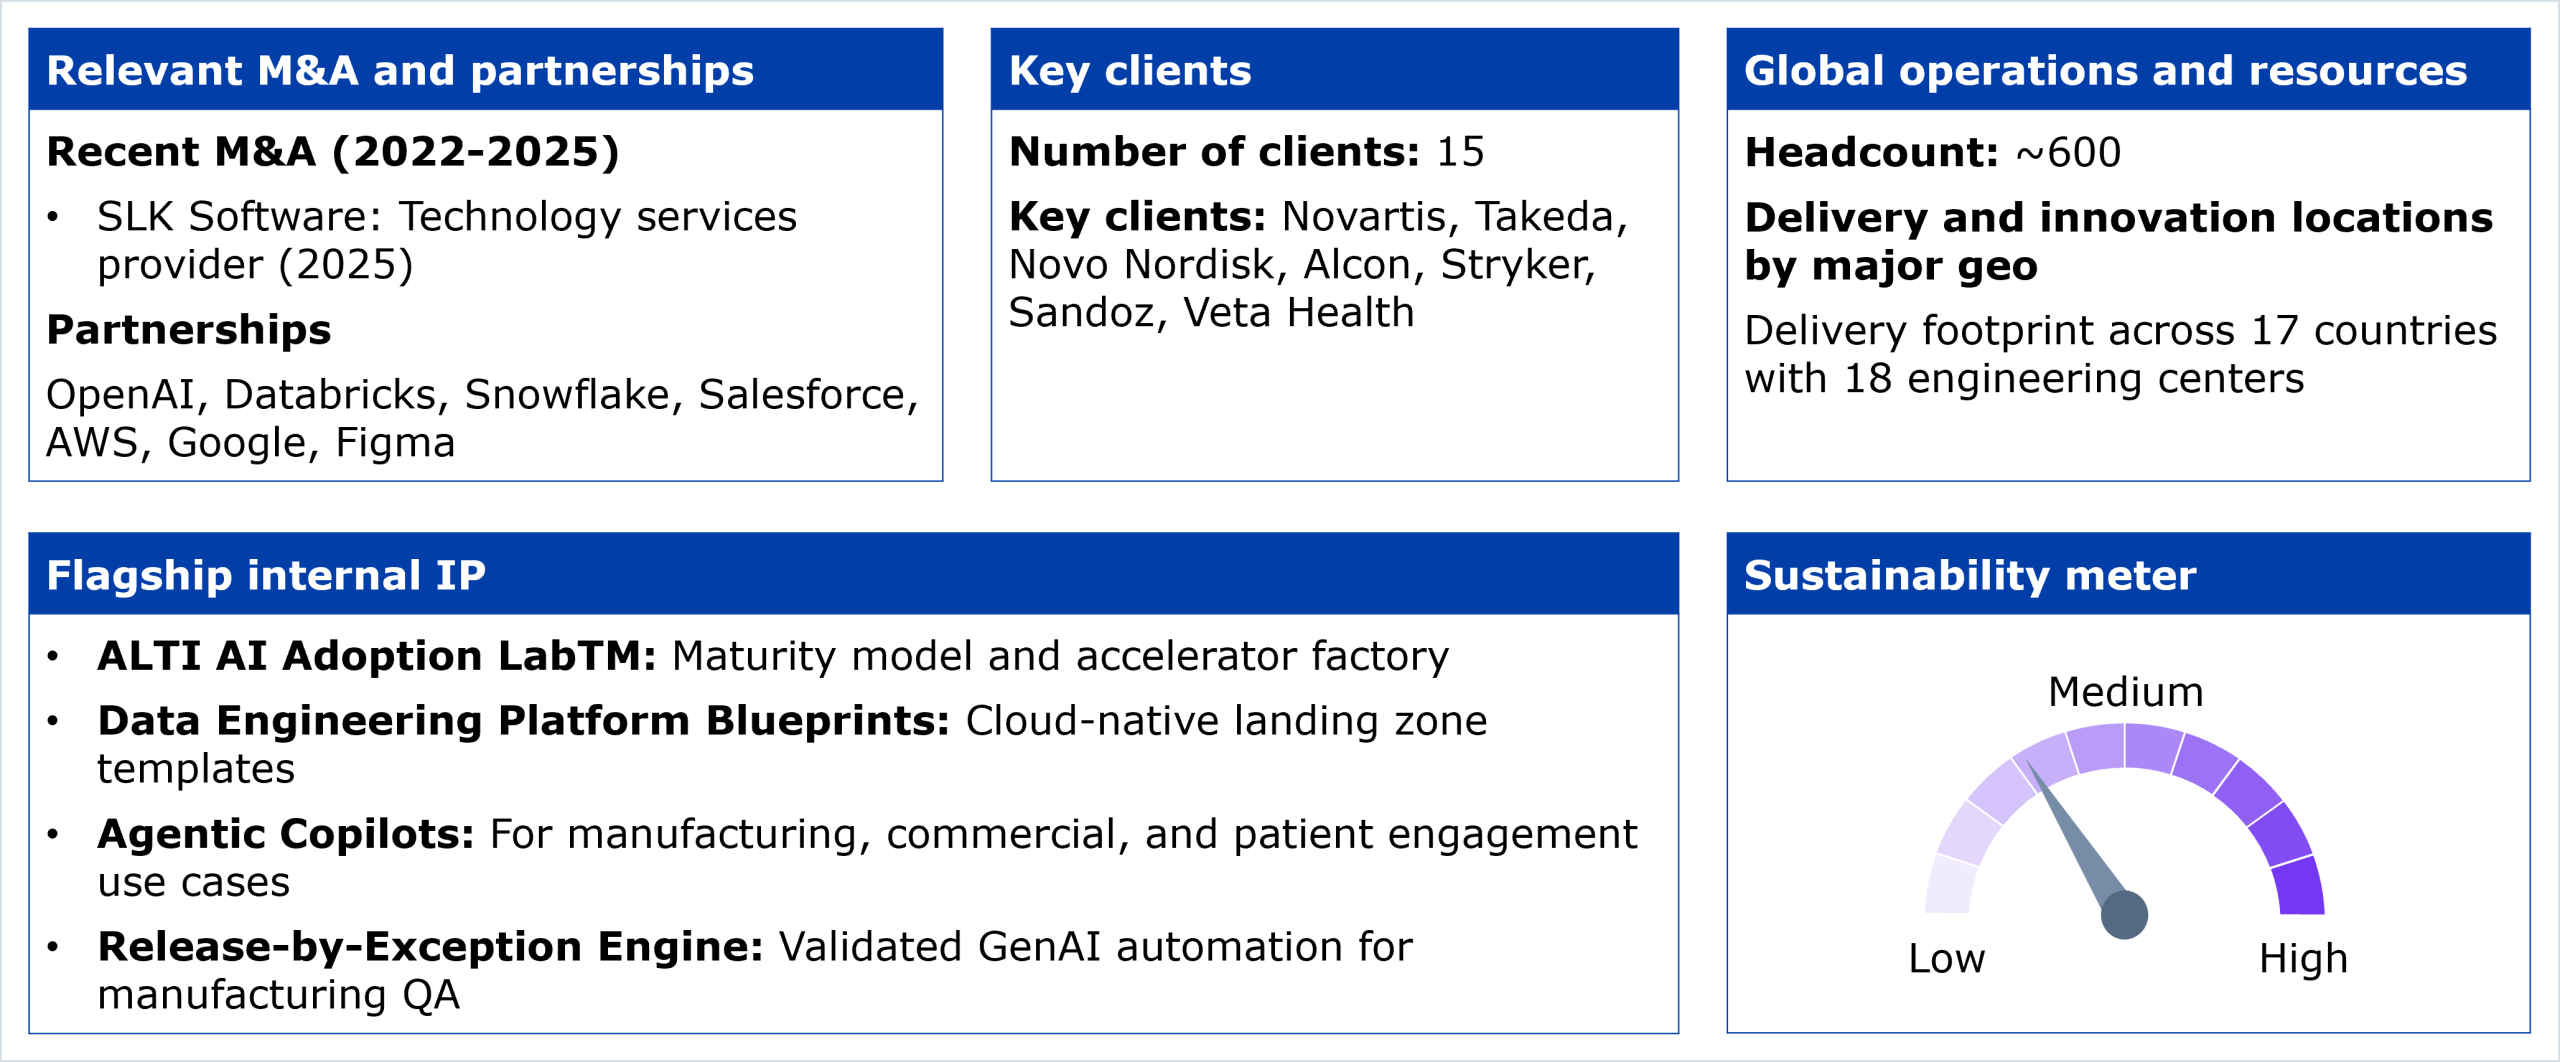Click the Flagship internal IP header
The height and width of the screenshot is (1062, 2560).
click(266, 575)
